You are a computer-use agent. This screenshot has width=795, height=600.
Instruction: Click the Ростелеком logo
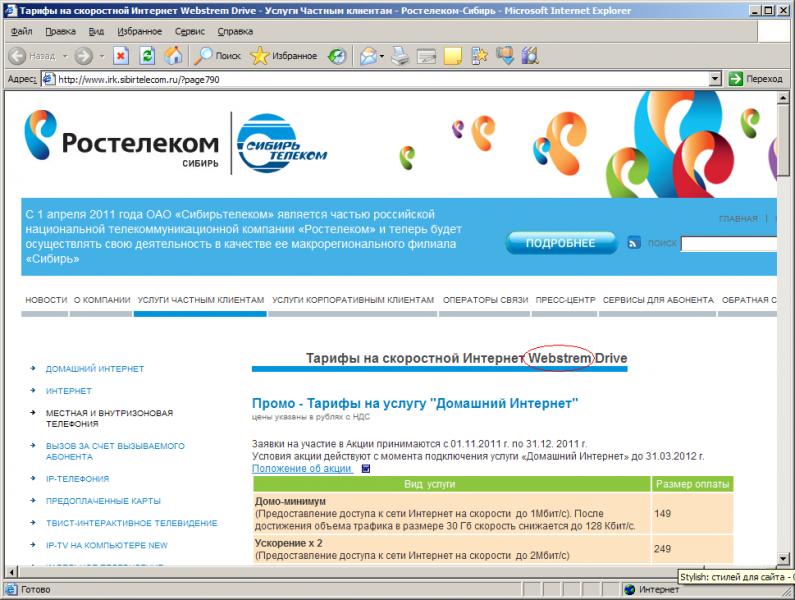[x=122, y=139]
